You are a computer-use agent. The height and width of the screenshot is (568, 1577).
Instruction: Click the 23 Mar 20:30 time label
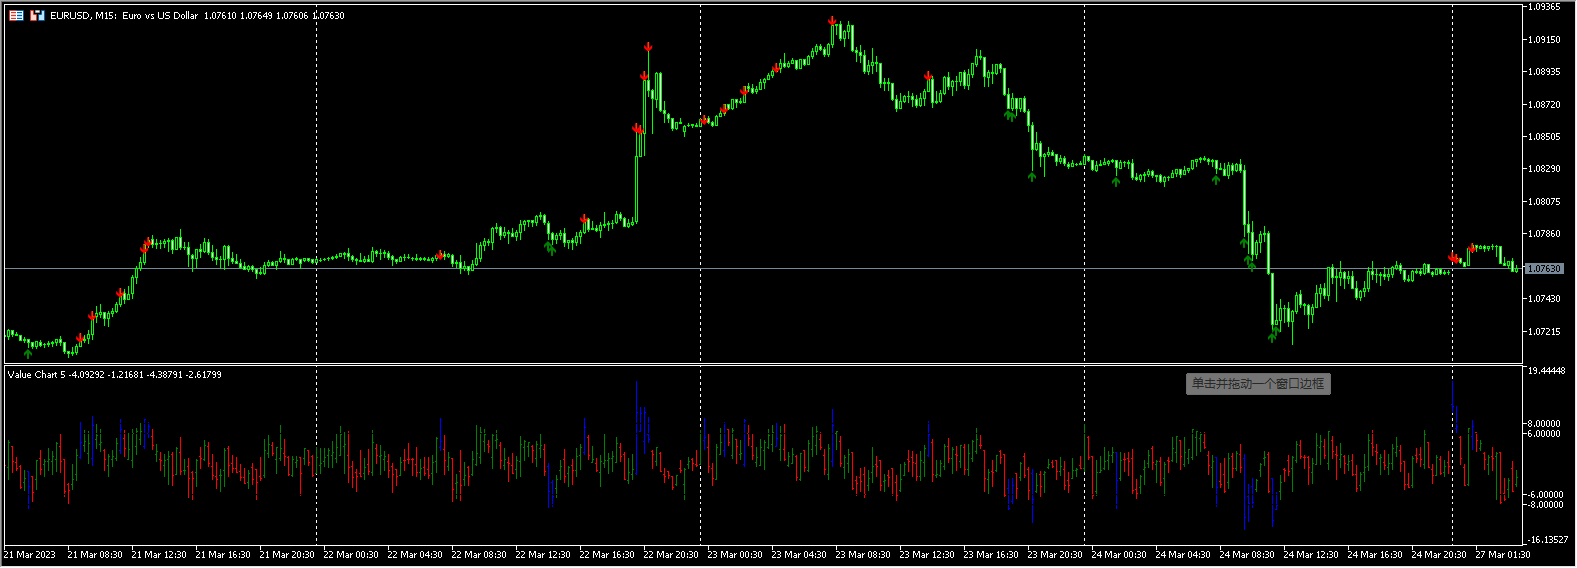coord(1055,555)
